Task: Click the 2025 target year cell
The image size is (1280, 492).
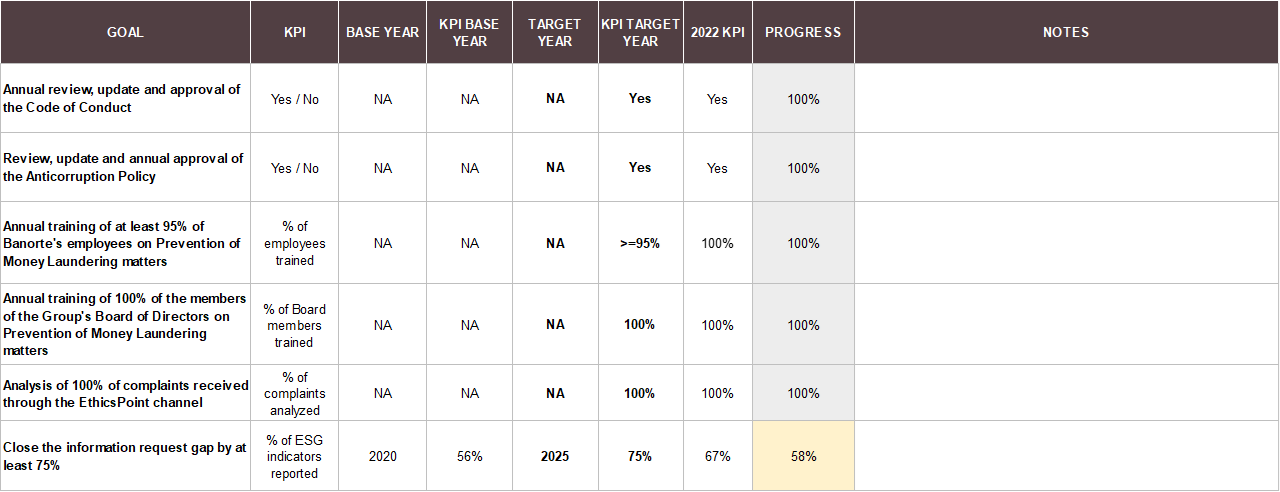Action: coord(555,456)
